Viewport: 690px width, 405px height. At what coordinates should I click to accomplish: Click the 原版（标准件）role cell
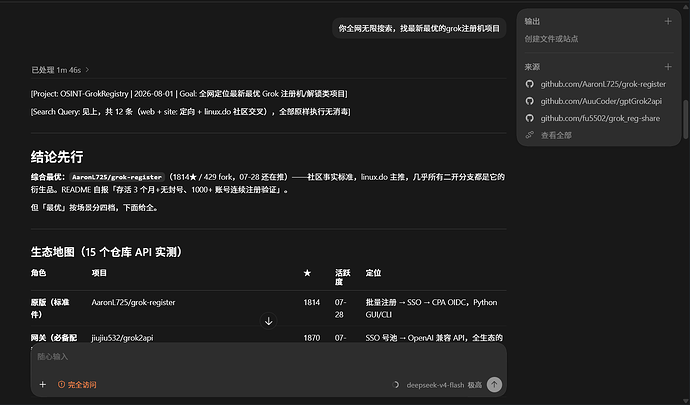[x=50, y=308]
